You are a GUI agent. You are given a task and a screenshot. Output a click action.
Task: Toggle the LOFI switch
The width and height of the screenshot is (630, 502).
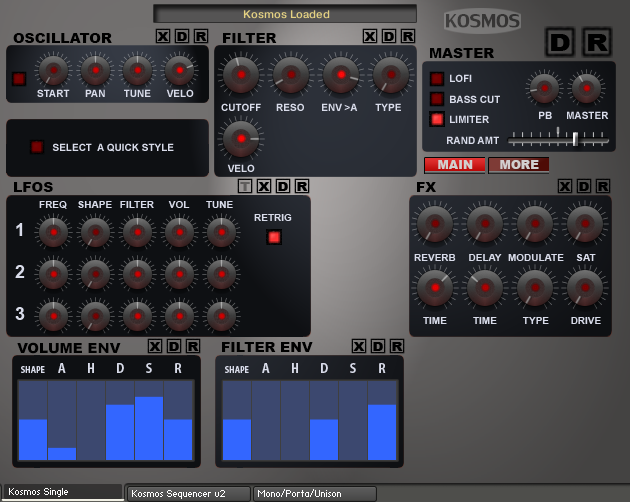[x=437, y=78]
